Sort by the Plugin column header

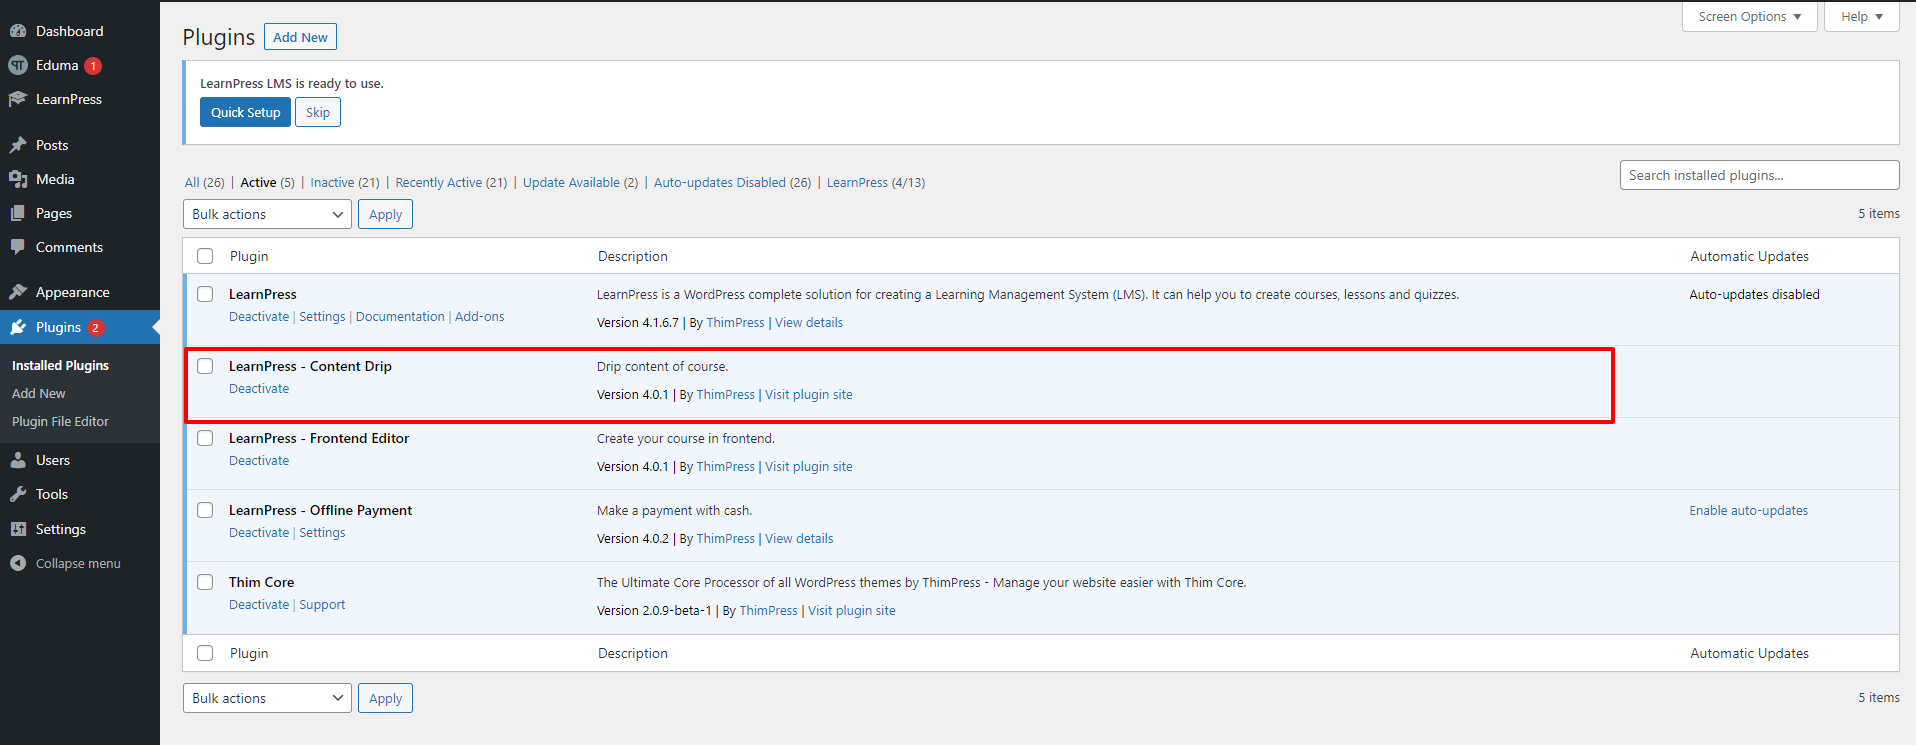[x=249, y=256]
